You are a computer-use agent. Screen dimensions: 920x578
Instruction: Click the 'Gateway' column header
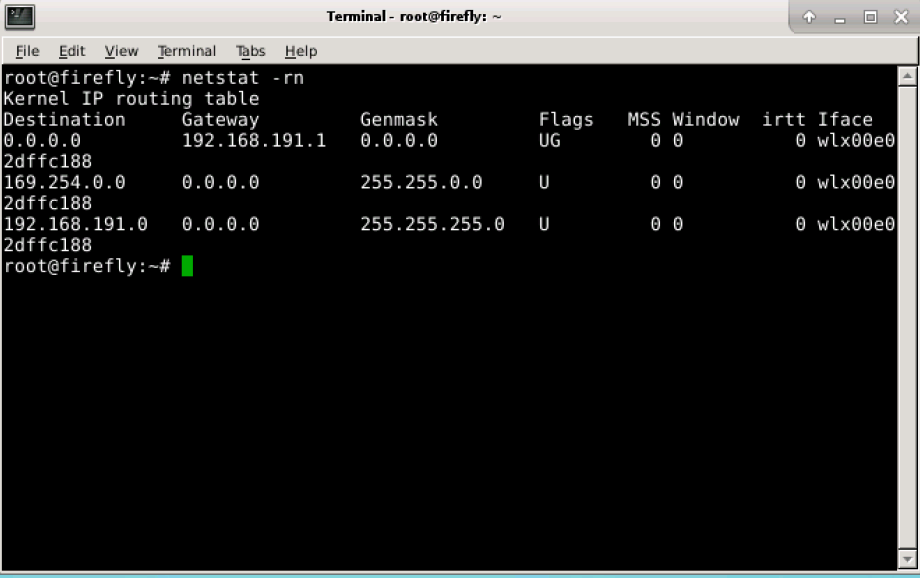tap(220, 120)
